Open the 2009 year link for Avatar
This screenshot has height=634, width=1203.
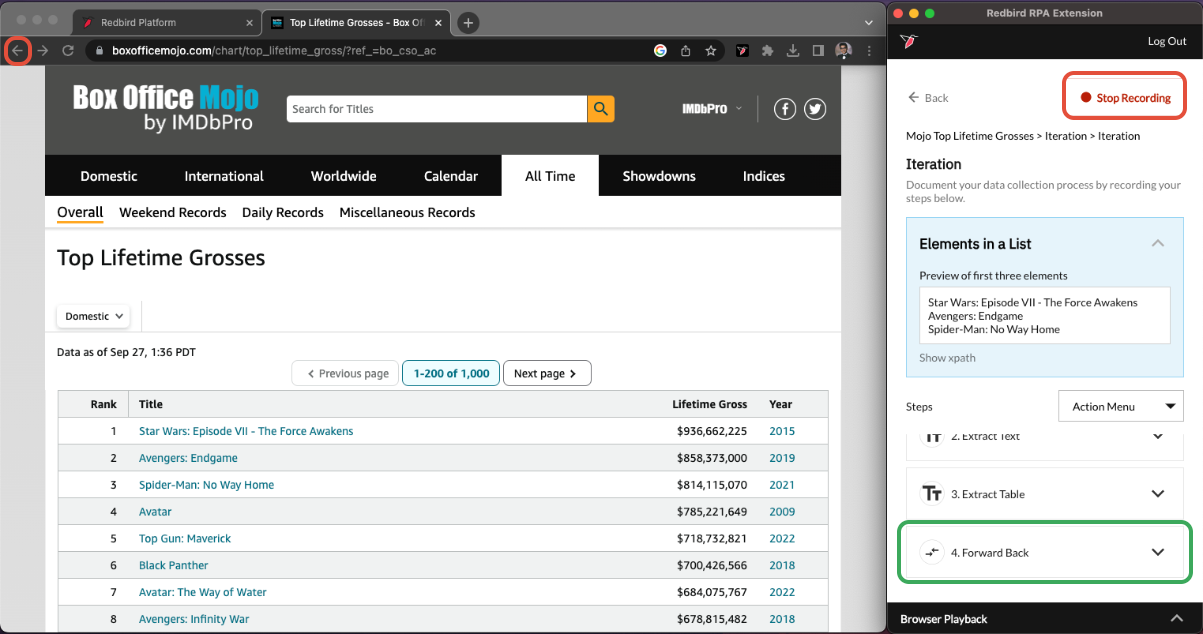[x=782, y=511]
